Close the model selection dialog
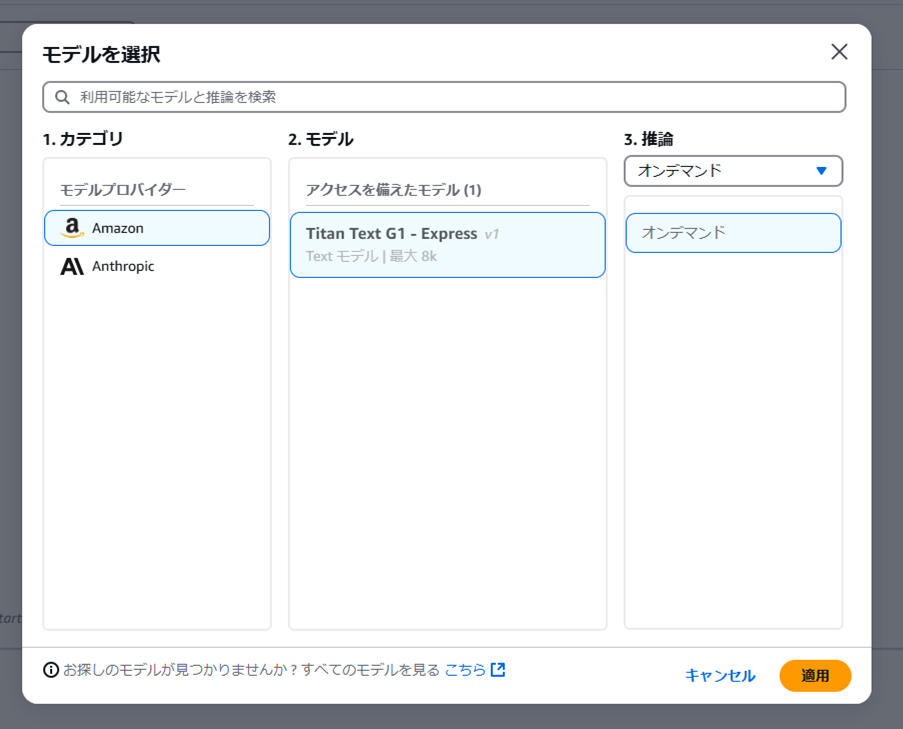The height and width of the screenshot is (729, 903). click(839, 52)
